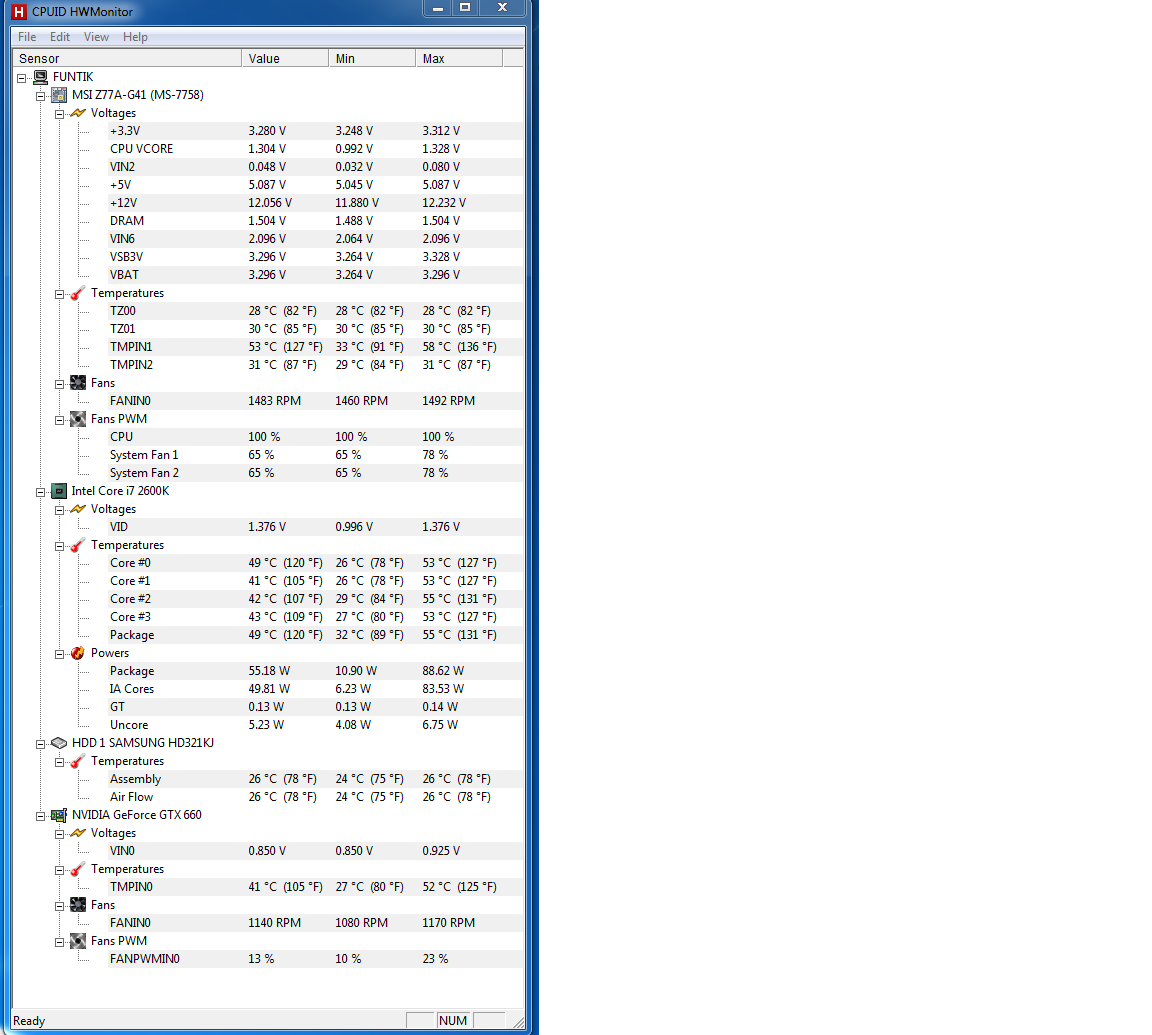
Task: Click the FUNTIK computer icon
Action: tap(40, 77)
